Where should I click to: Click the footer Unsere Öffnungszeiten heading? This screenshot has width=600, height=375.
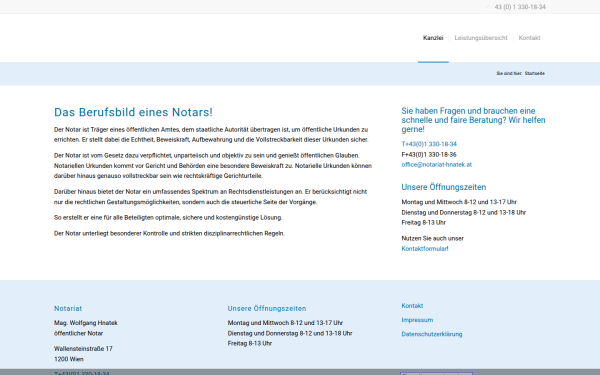coord(267,308)
